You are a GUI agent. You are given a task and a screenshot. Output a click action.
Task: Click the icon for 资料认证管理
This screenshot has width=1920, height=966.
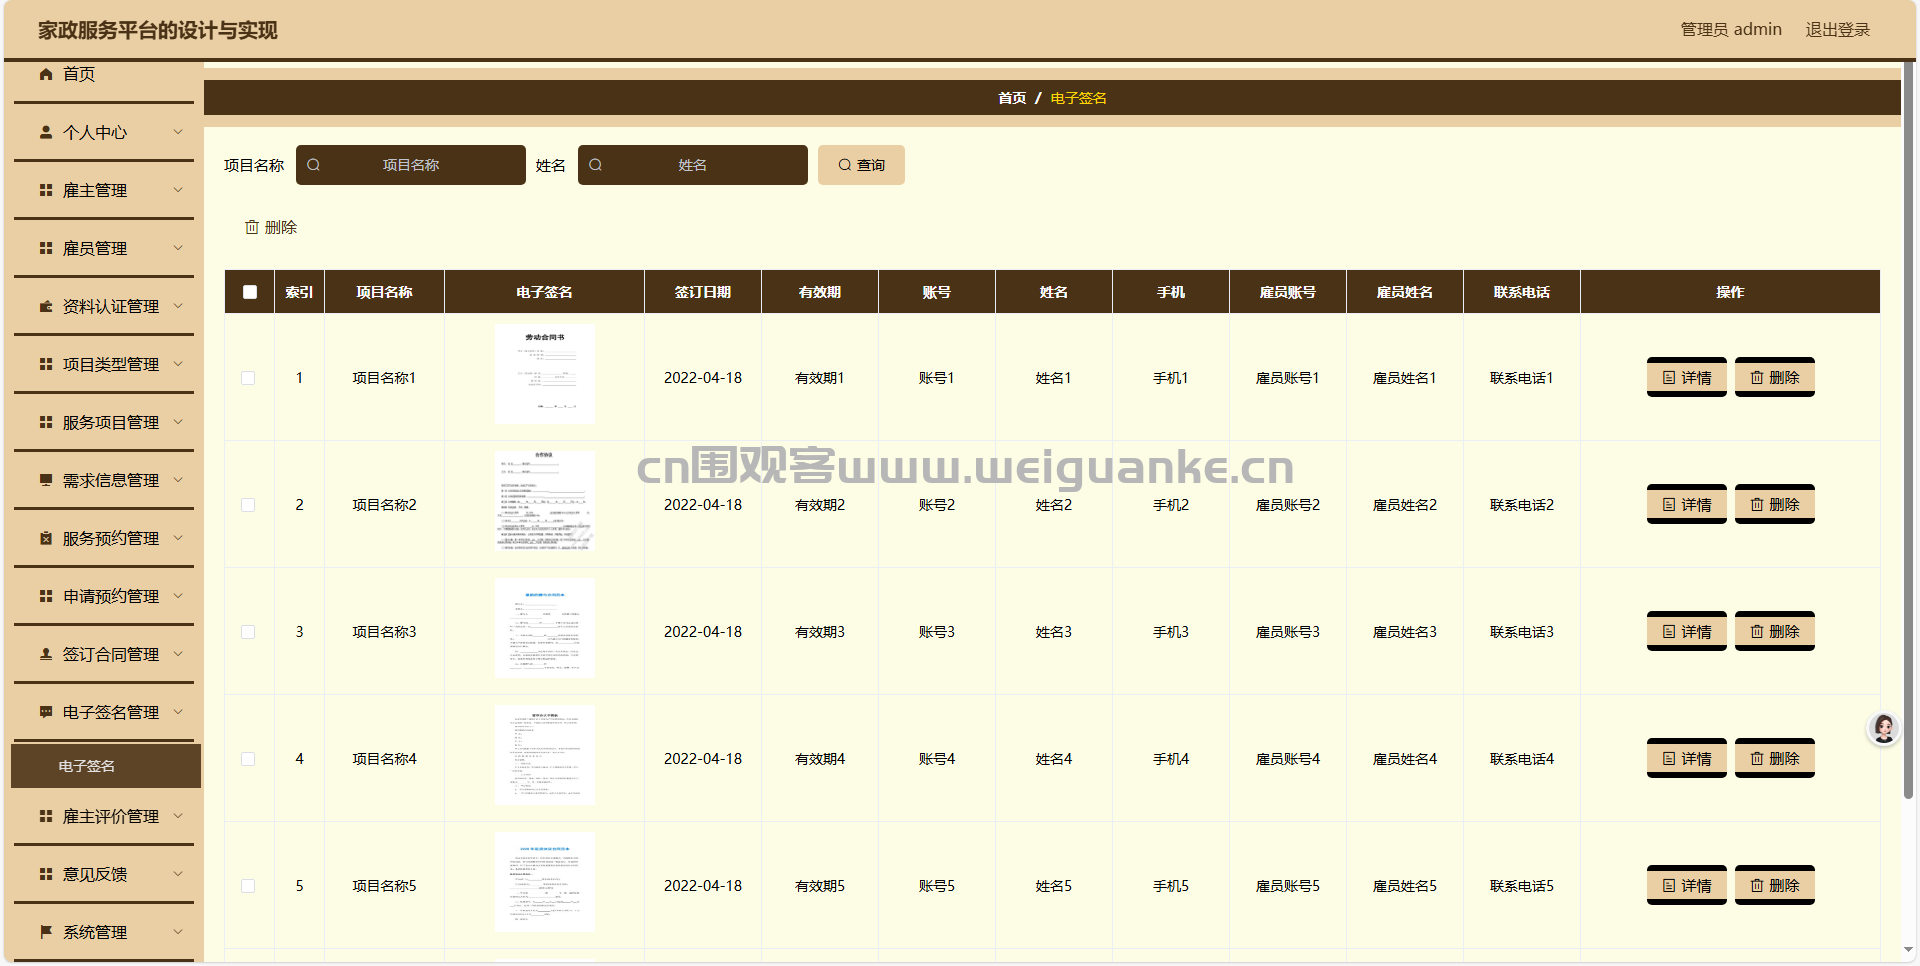click(x=46, y=306)
